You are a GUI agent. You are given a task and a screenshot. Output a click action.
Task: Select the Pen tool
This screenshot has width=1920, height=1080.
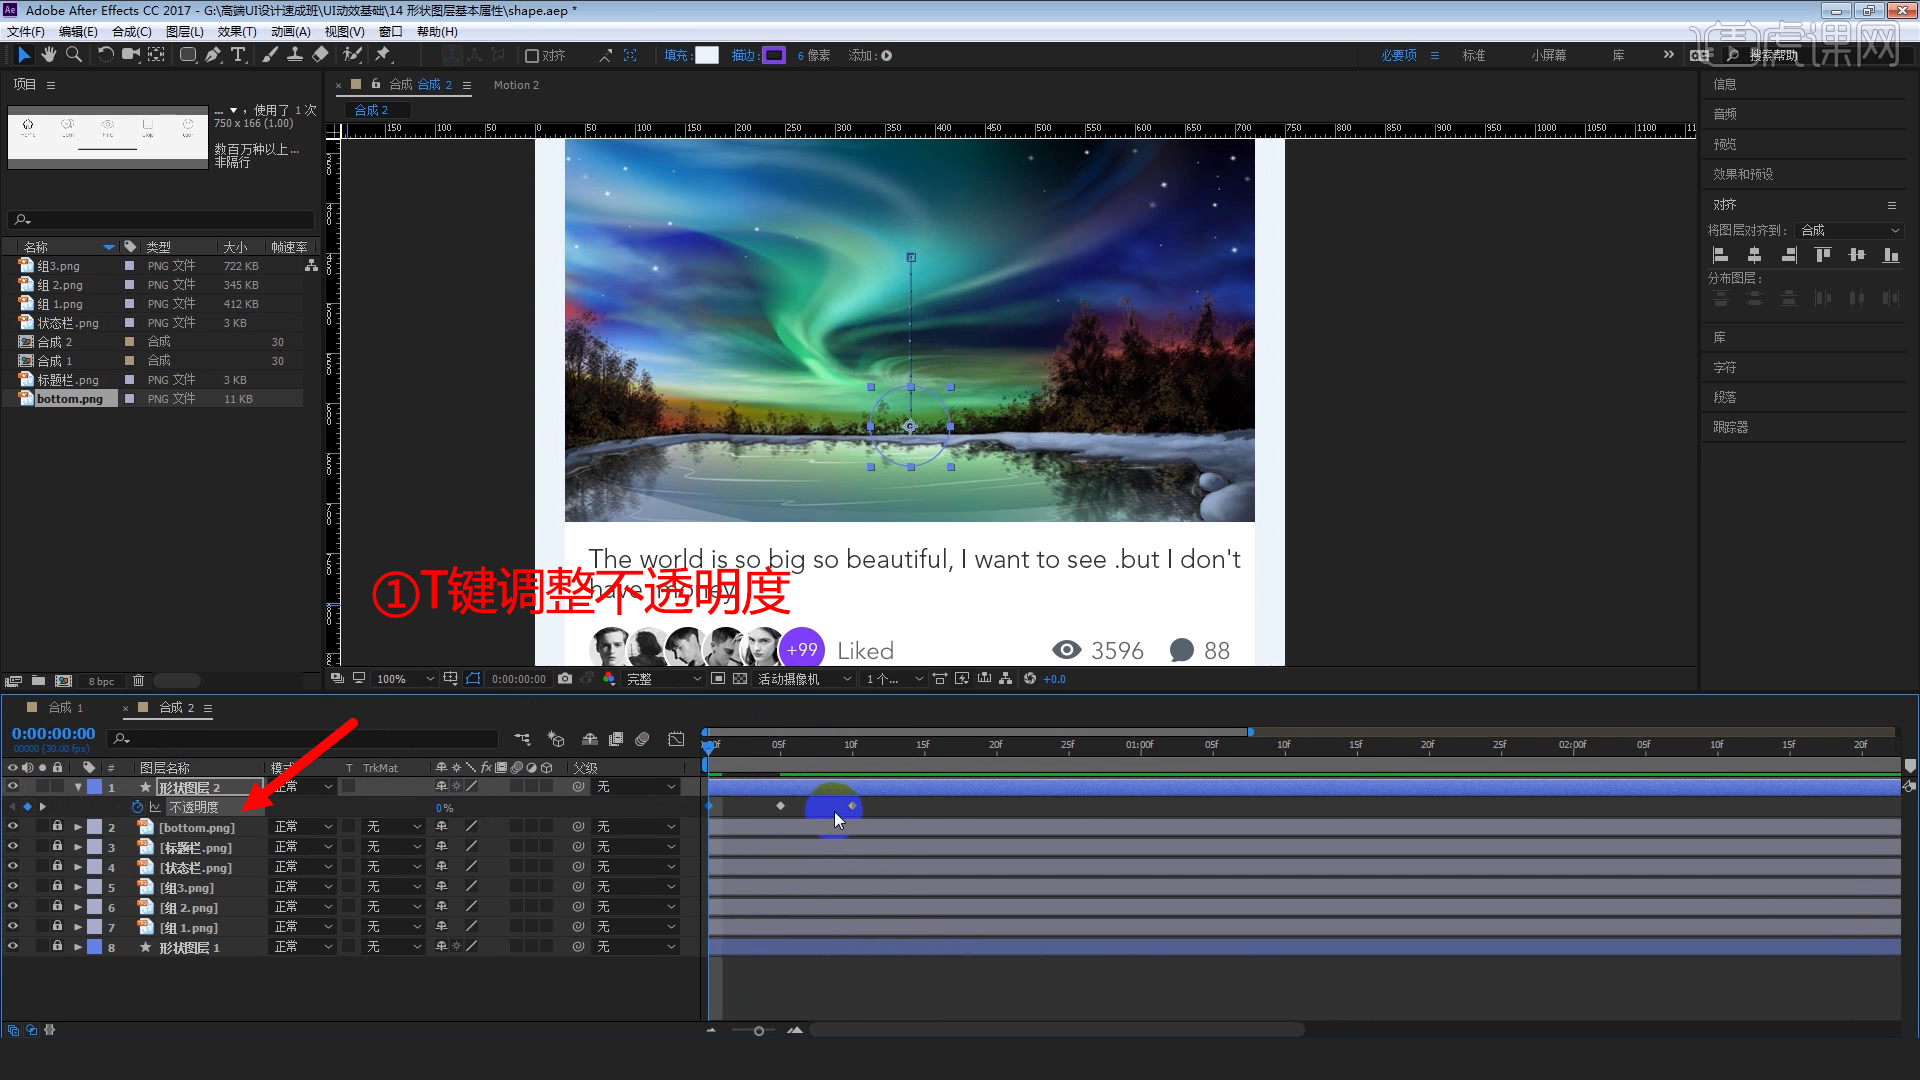click(x=213, y=55)
